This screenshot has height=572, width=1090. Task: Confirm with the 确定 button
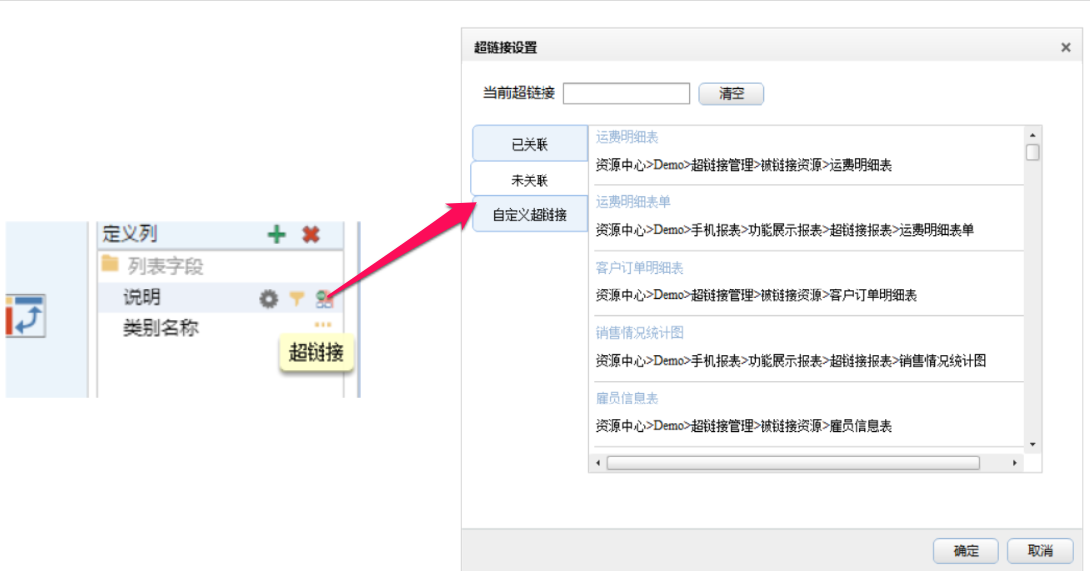point(966,550)
